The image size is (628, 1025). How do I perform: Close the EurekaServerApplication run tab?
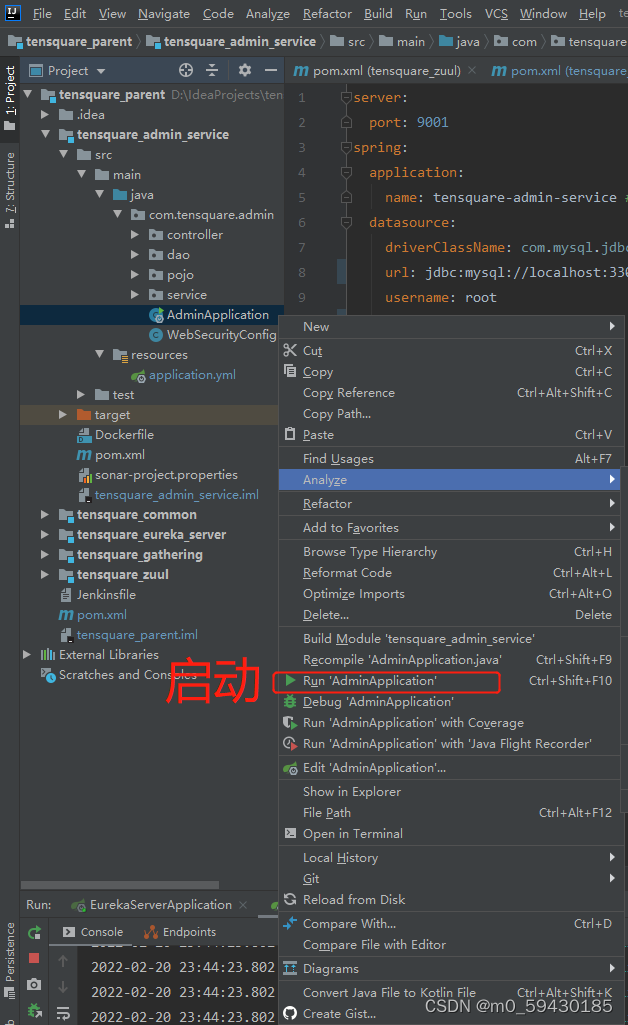pos(243,905)
